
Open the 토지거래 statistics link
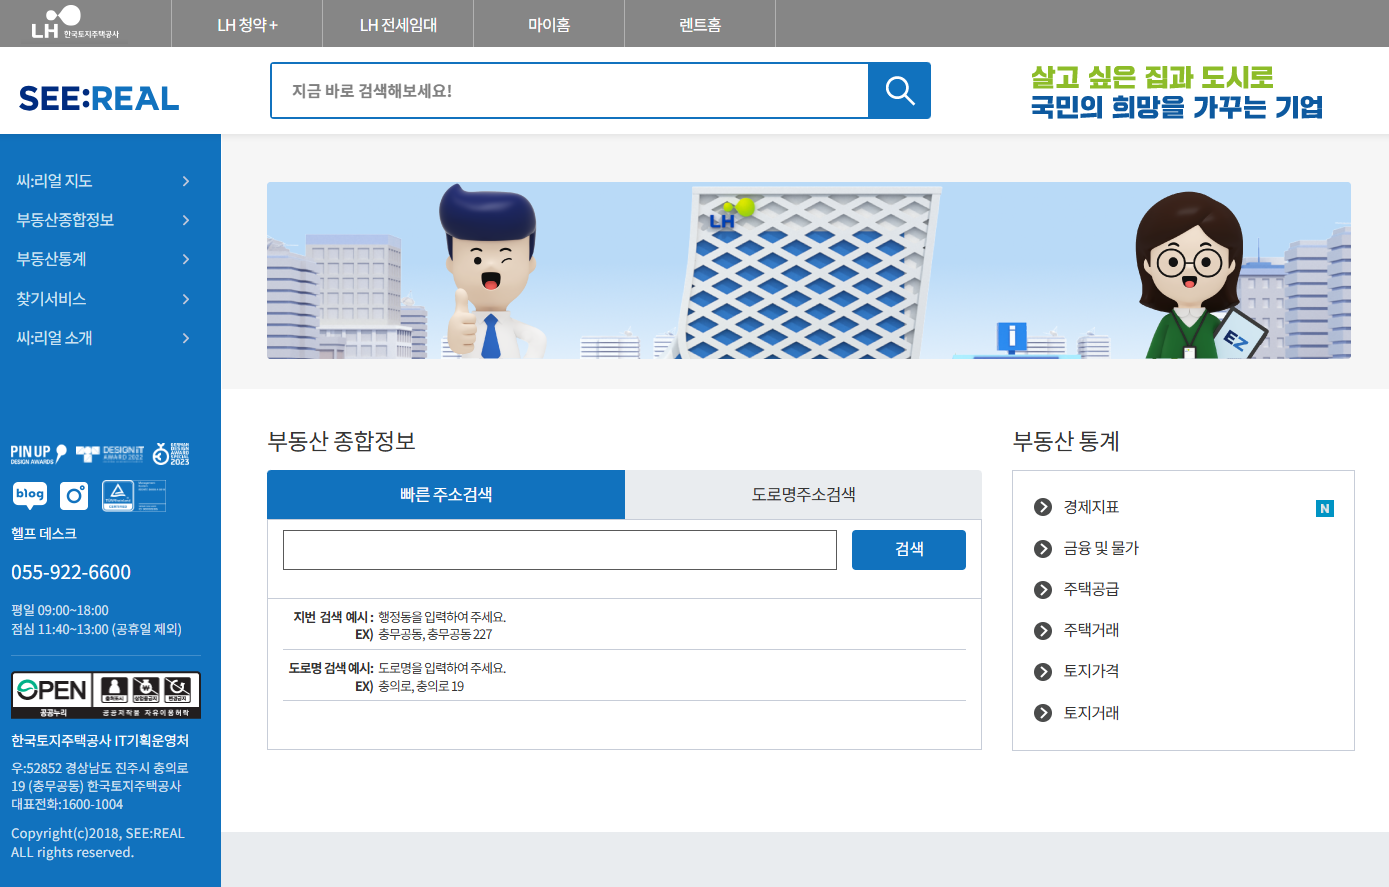[1091, 713]
